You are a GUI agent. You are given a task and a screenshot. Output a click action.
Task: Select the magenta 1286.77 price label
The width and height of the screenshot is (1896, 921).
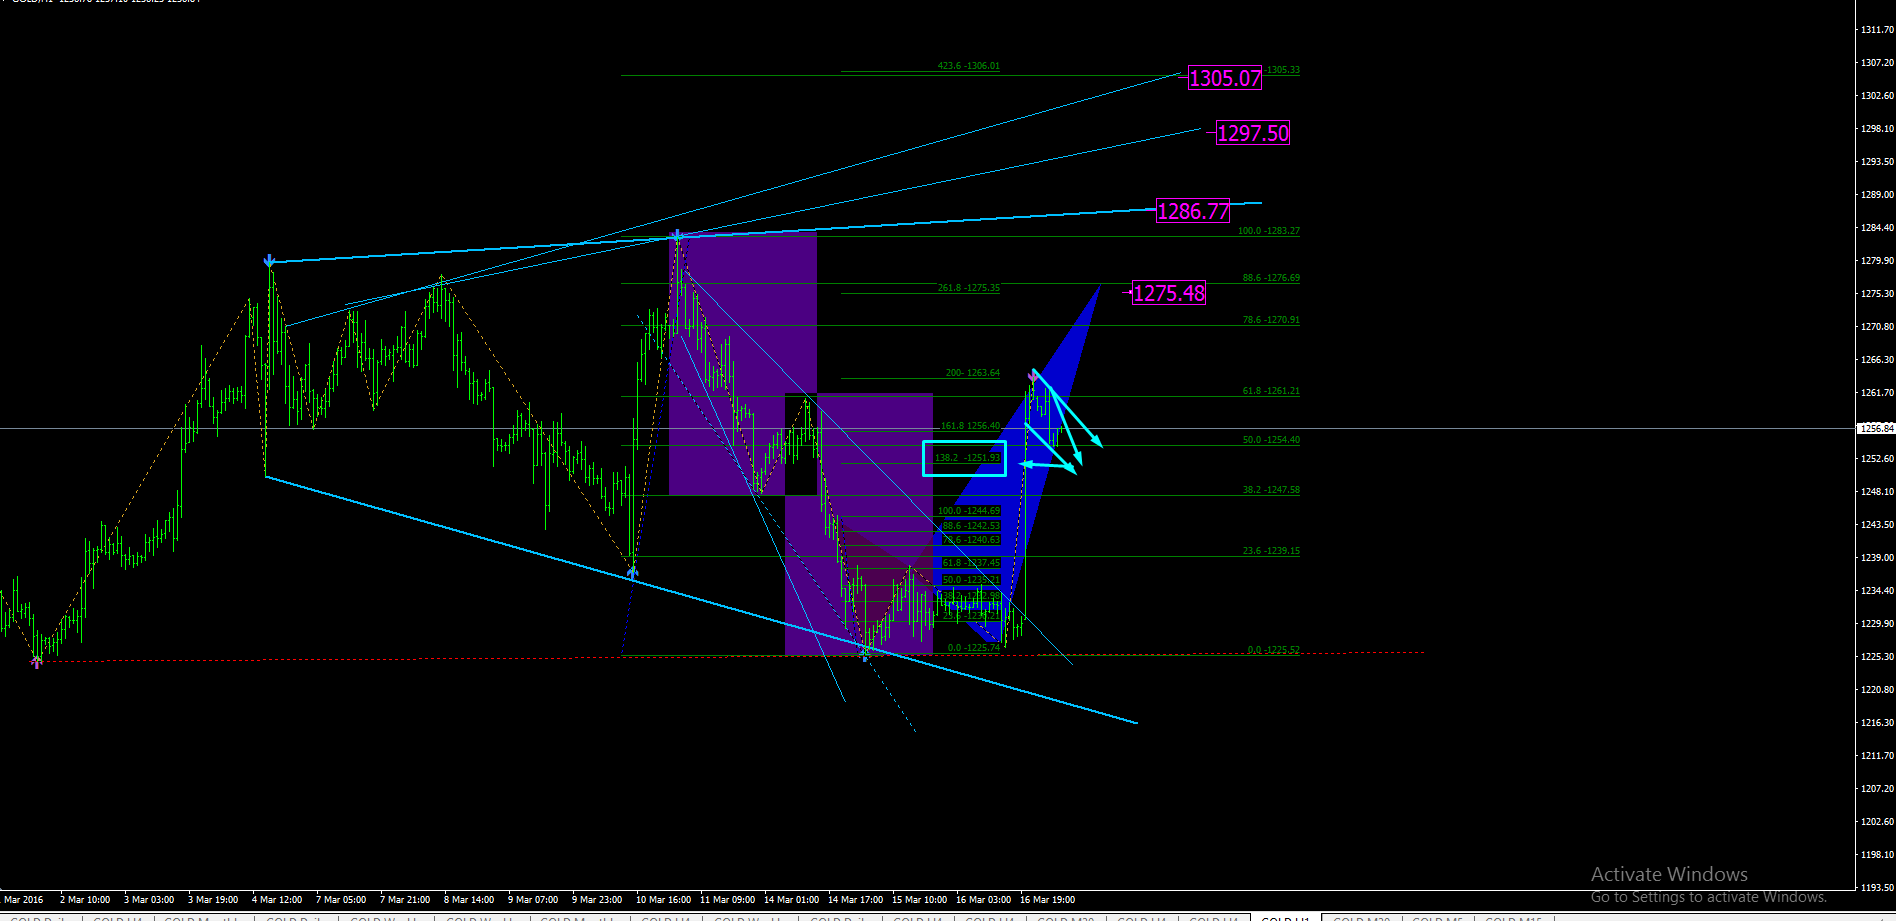(x=1193, y=211)
